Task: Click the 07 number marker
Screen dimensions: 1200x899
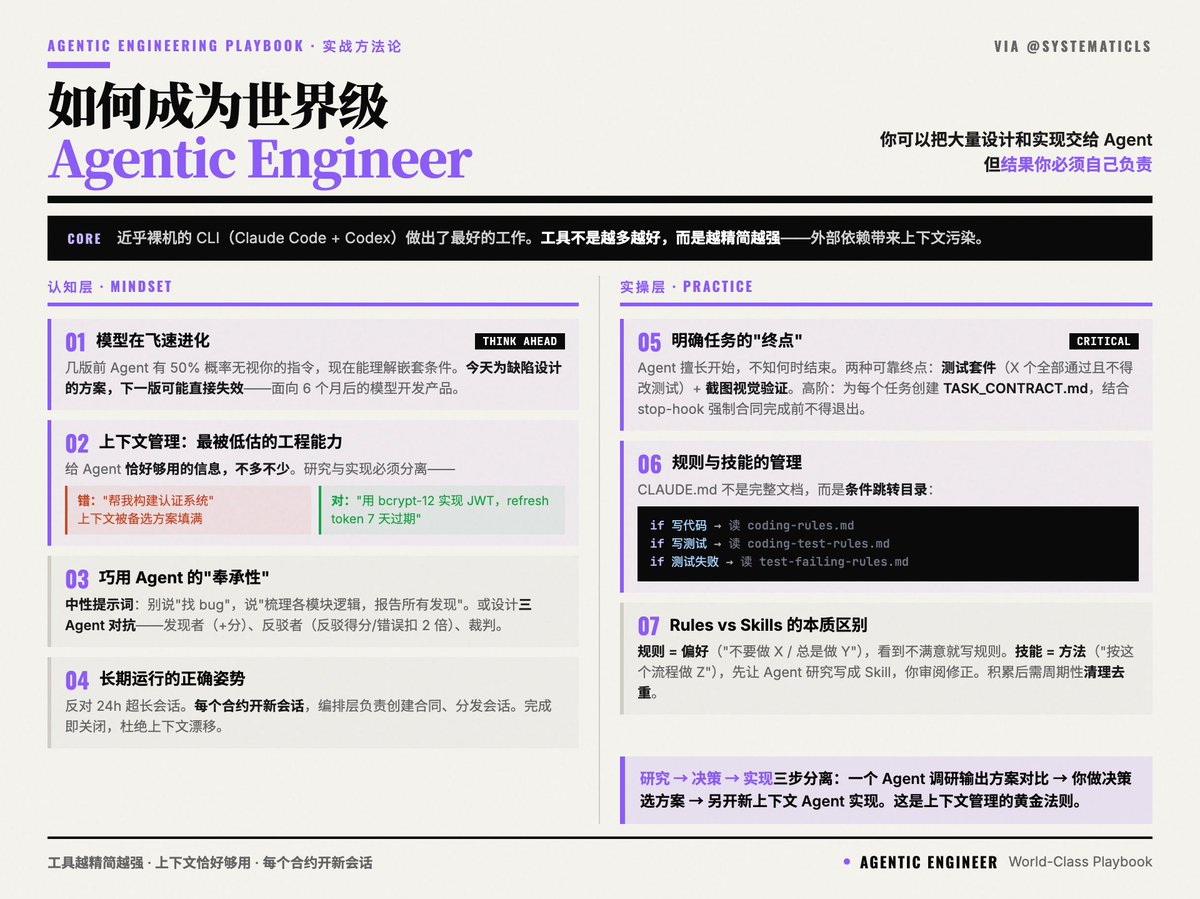Action: pyautogui.click(x=649, y=626)
